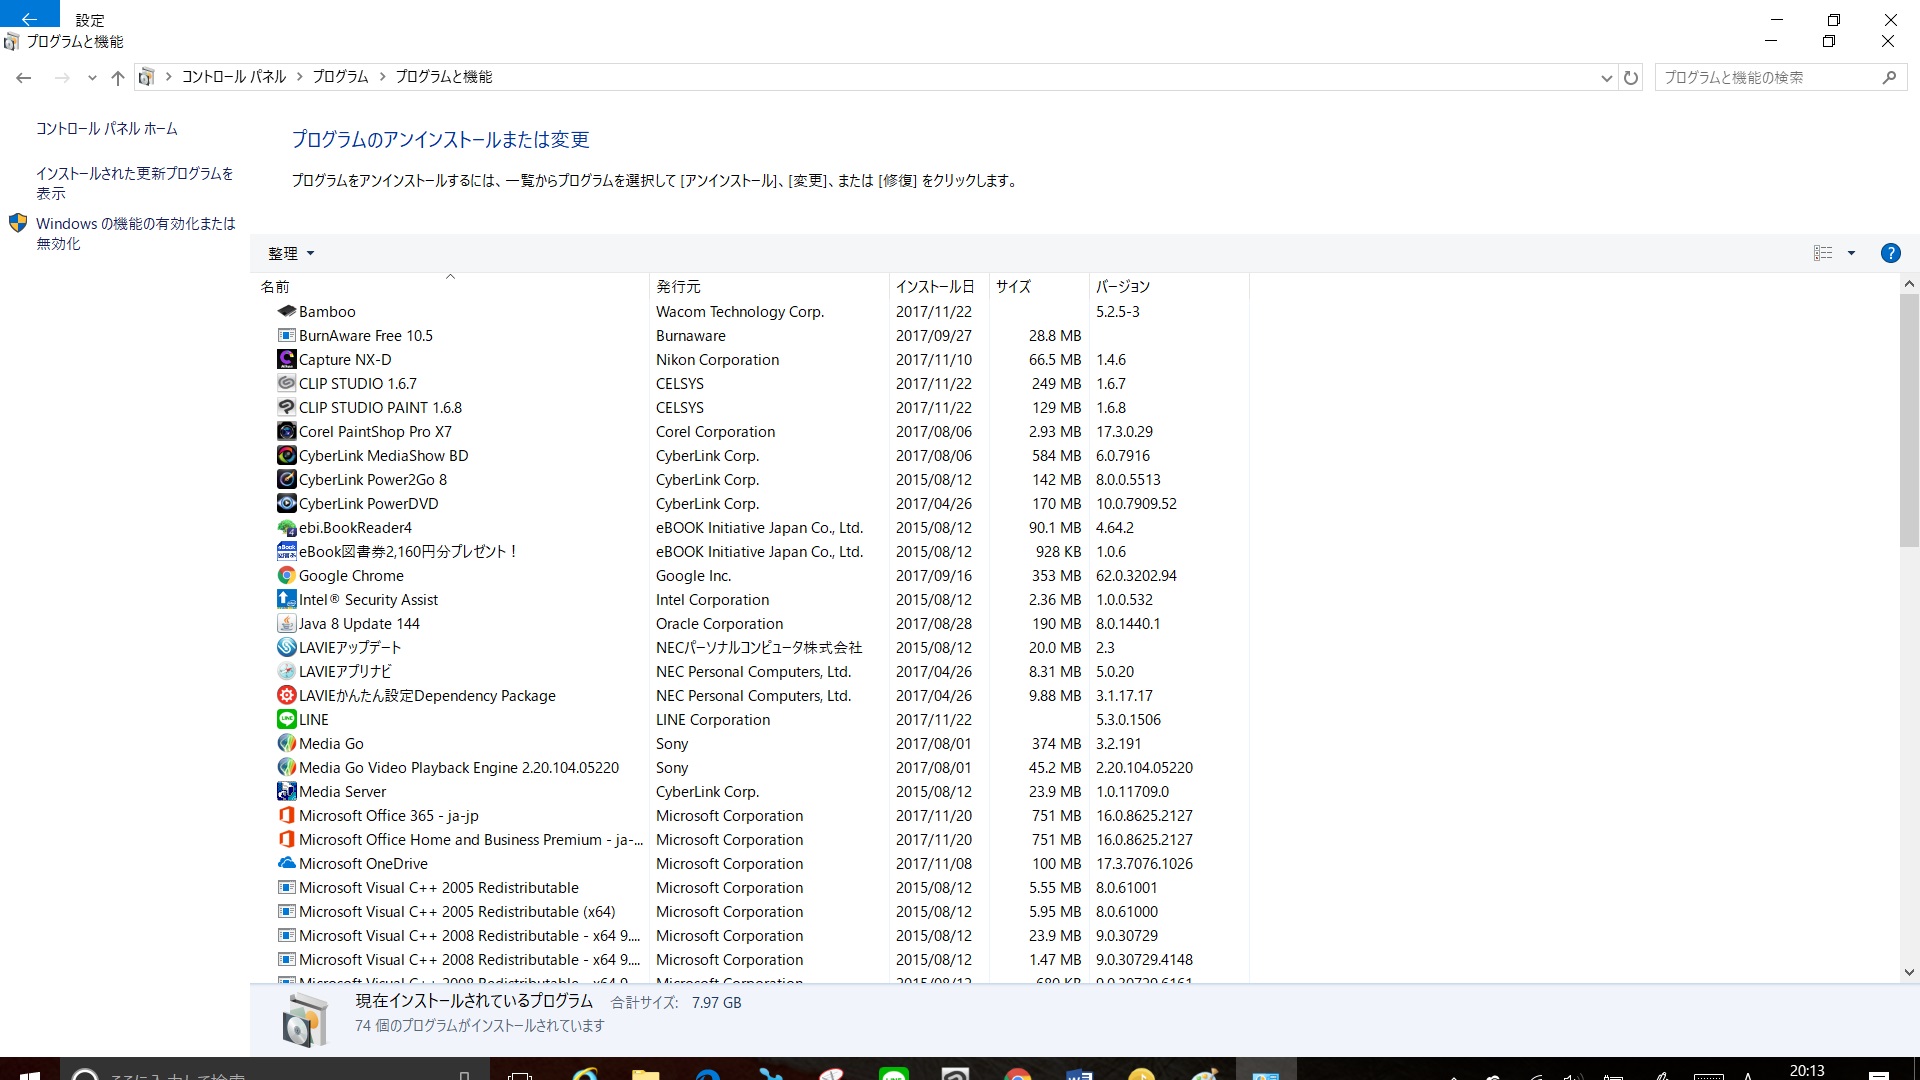The width and height of the screenshot is (1920, 1080).
Task: Expand the view options dropdown arrow
Action: coord(1851,253)
